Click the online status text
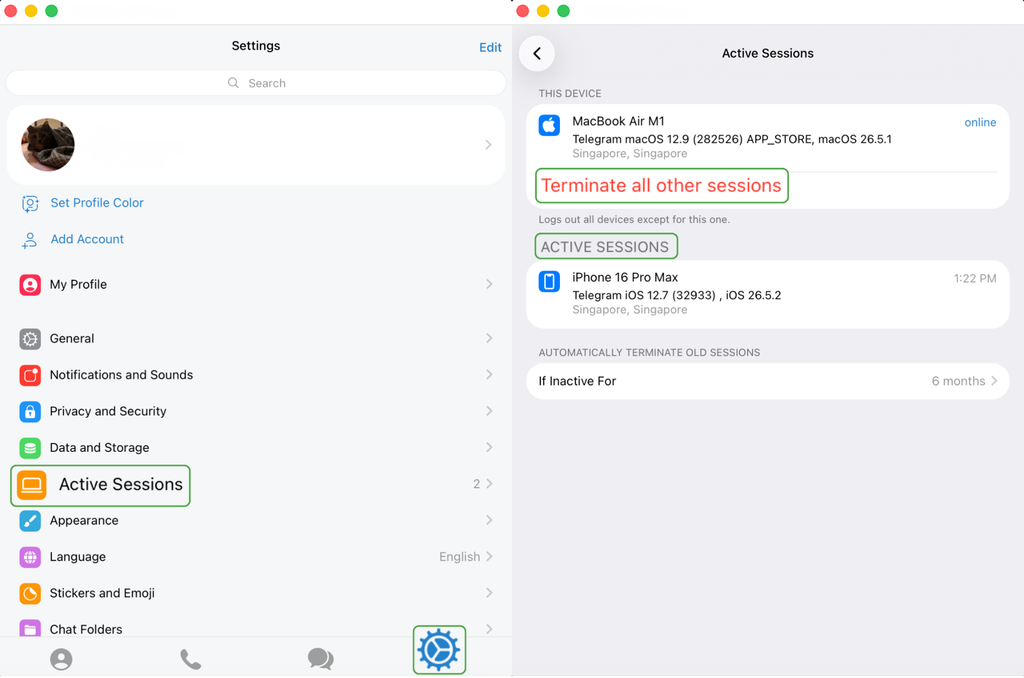 (980, 122)
